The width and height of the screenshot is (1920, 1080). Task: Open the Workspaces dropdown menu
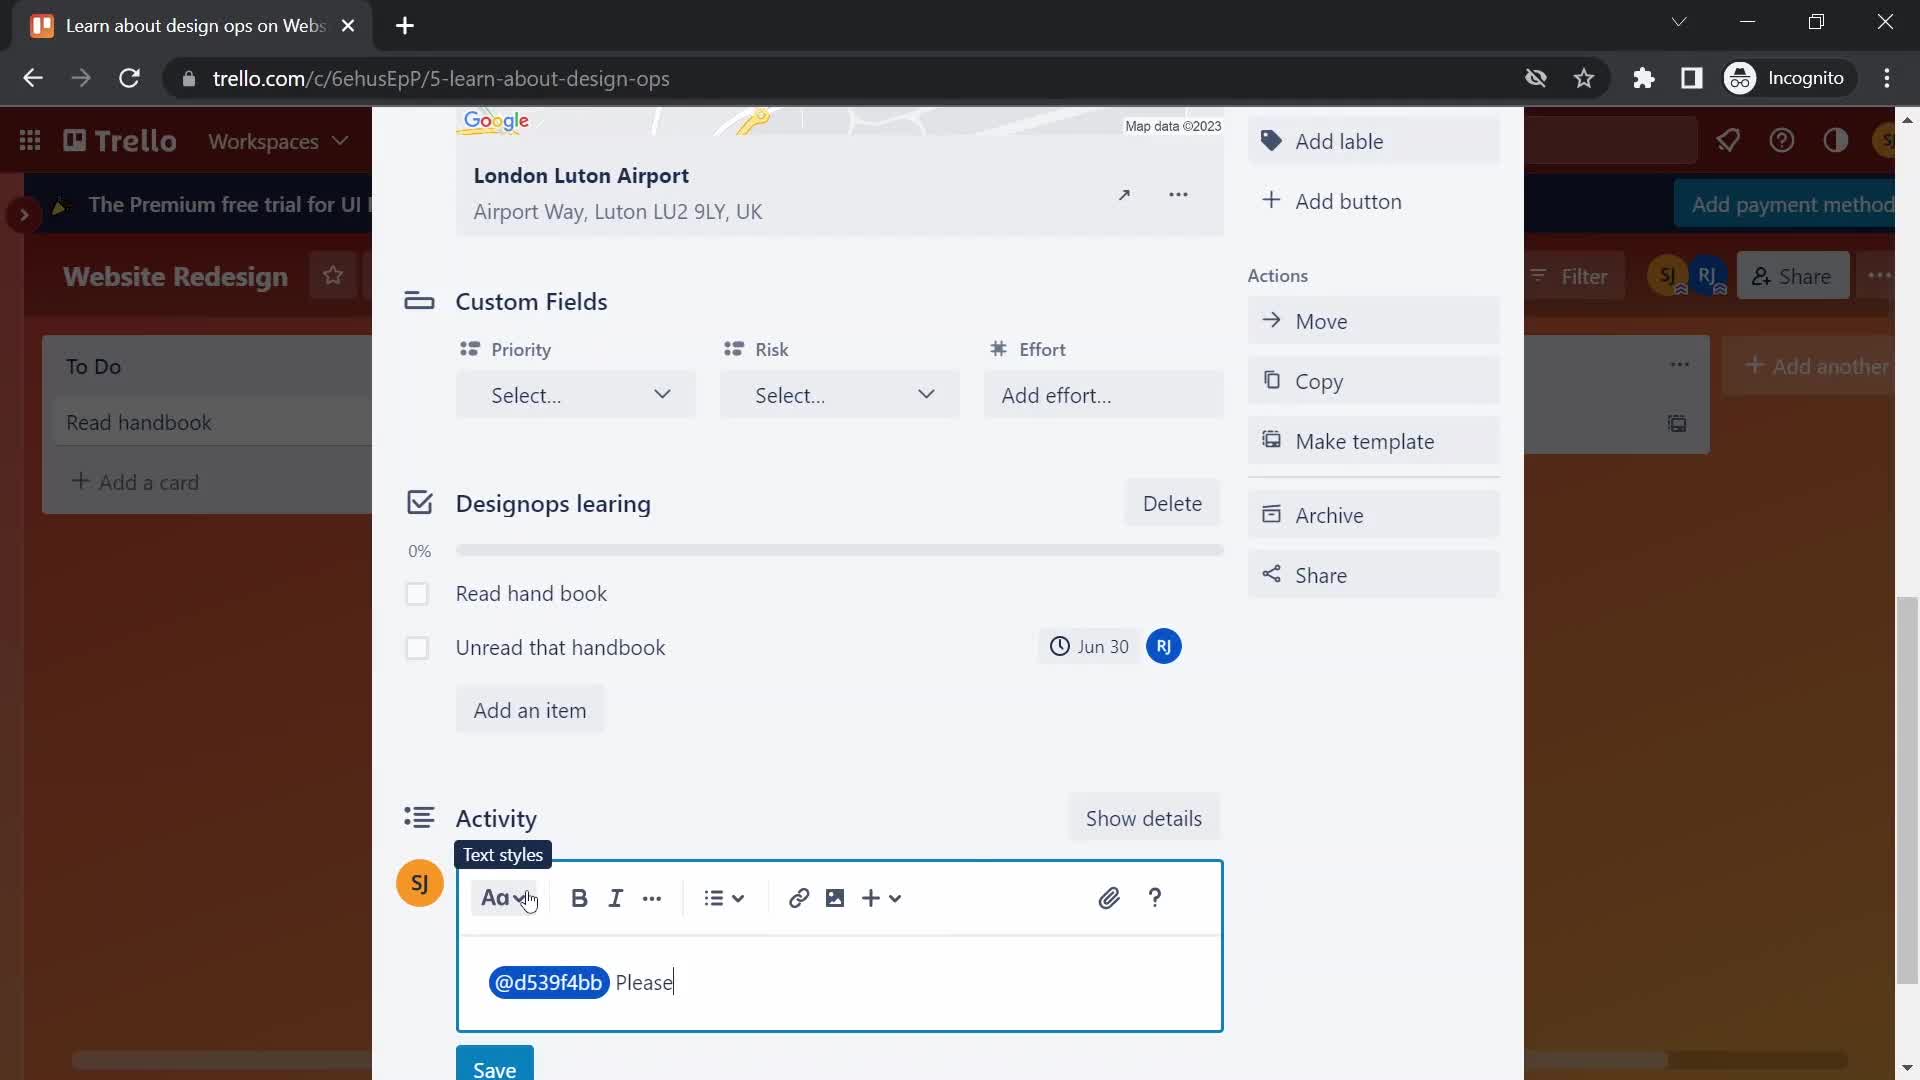click(278, 141)
